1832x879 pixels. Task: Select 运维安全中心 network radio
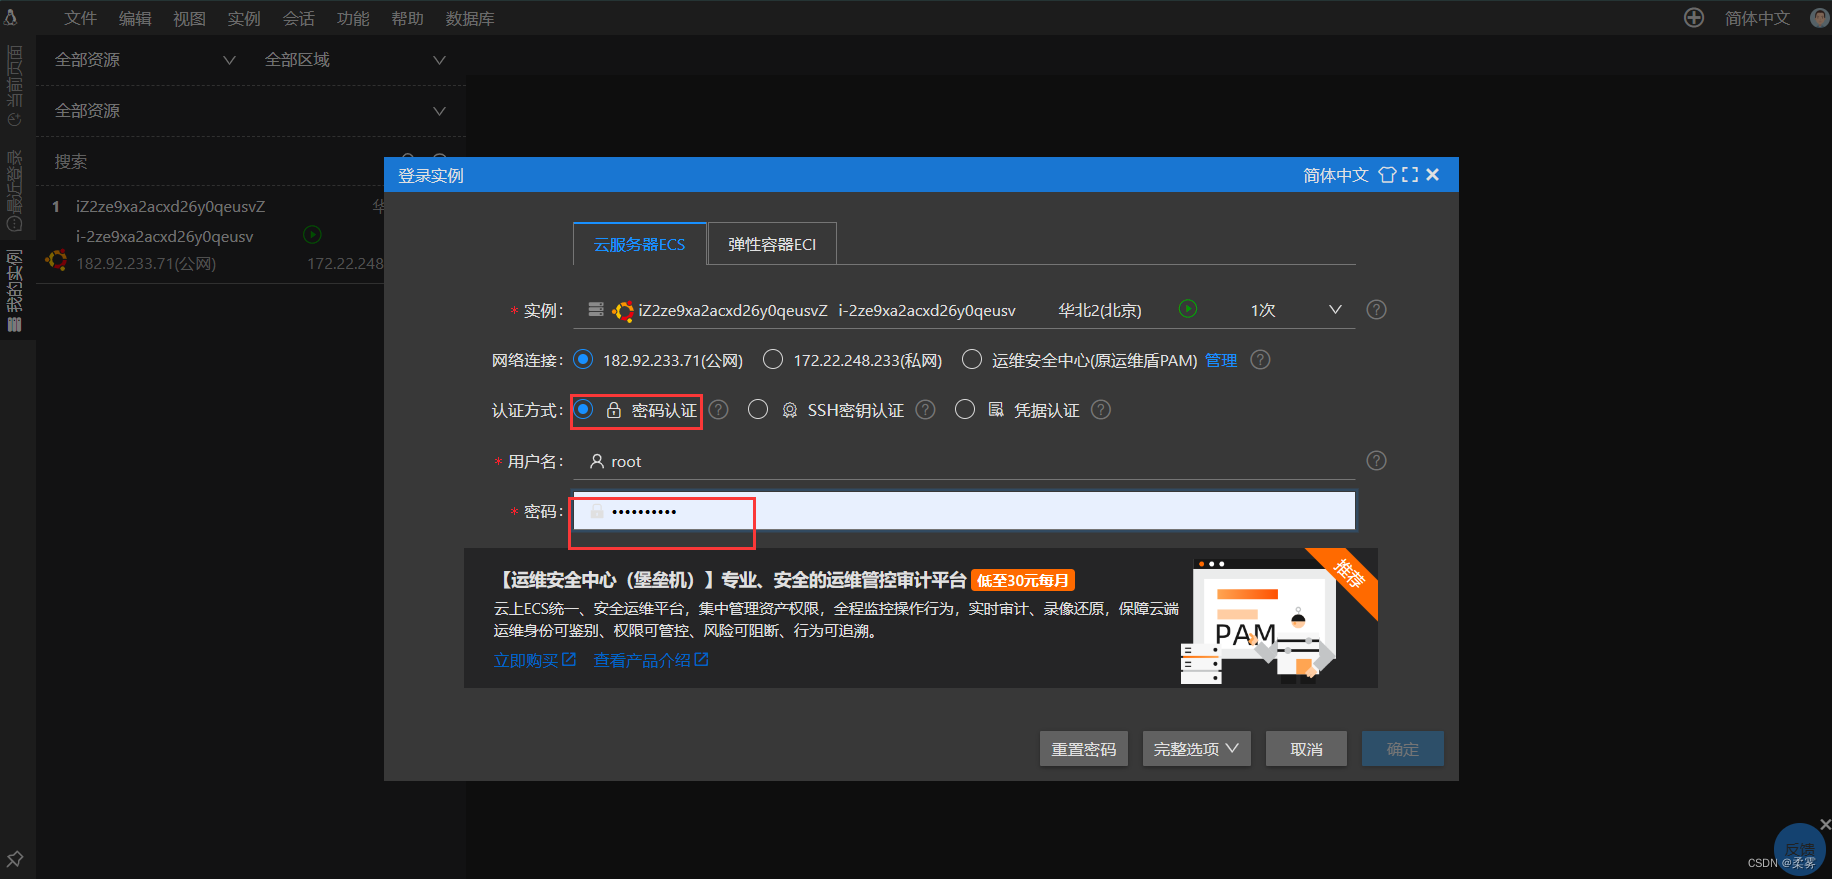pos(971,359)
